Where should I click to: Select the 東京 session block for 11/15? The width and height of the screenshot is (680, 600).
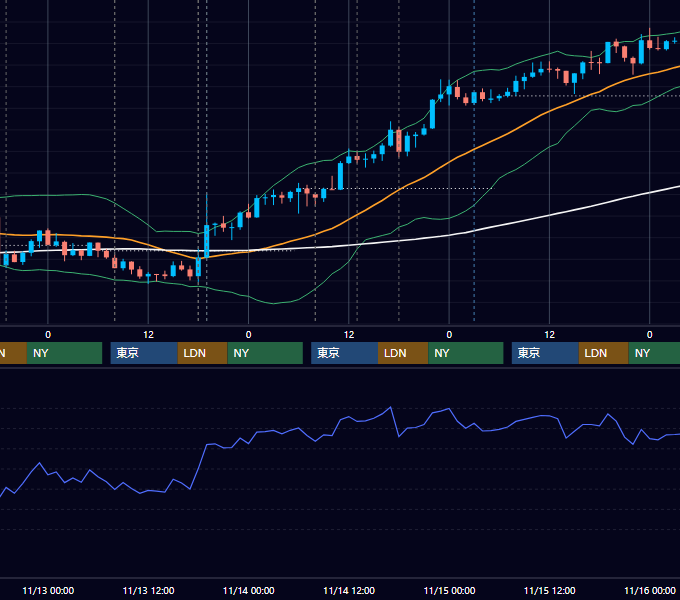(545, 353)
